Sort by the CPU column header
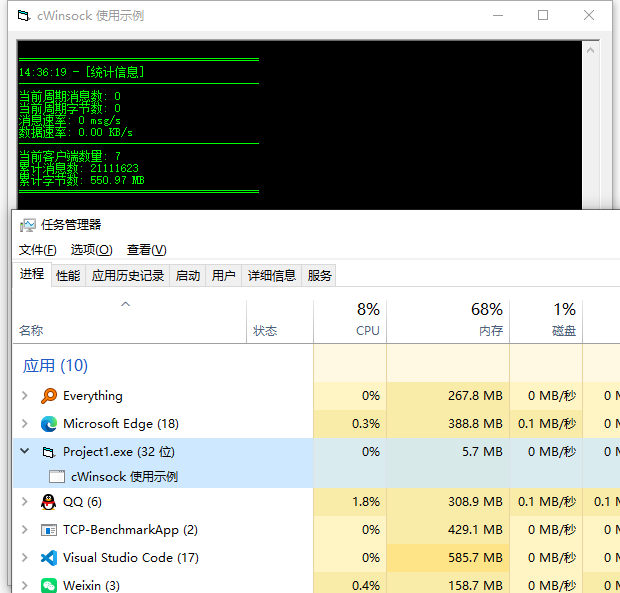620x593 pixels. (350, 322)
